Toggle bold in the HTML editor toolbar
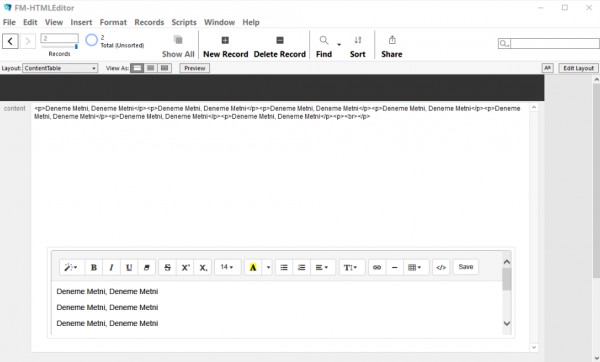 click(93, 267)
